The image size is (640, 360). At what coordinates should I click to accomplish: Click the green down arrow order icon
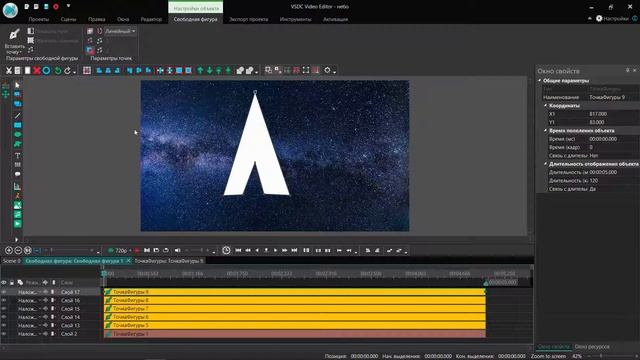click(209, 71)
